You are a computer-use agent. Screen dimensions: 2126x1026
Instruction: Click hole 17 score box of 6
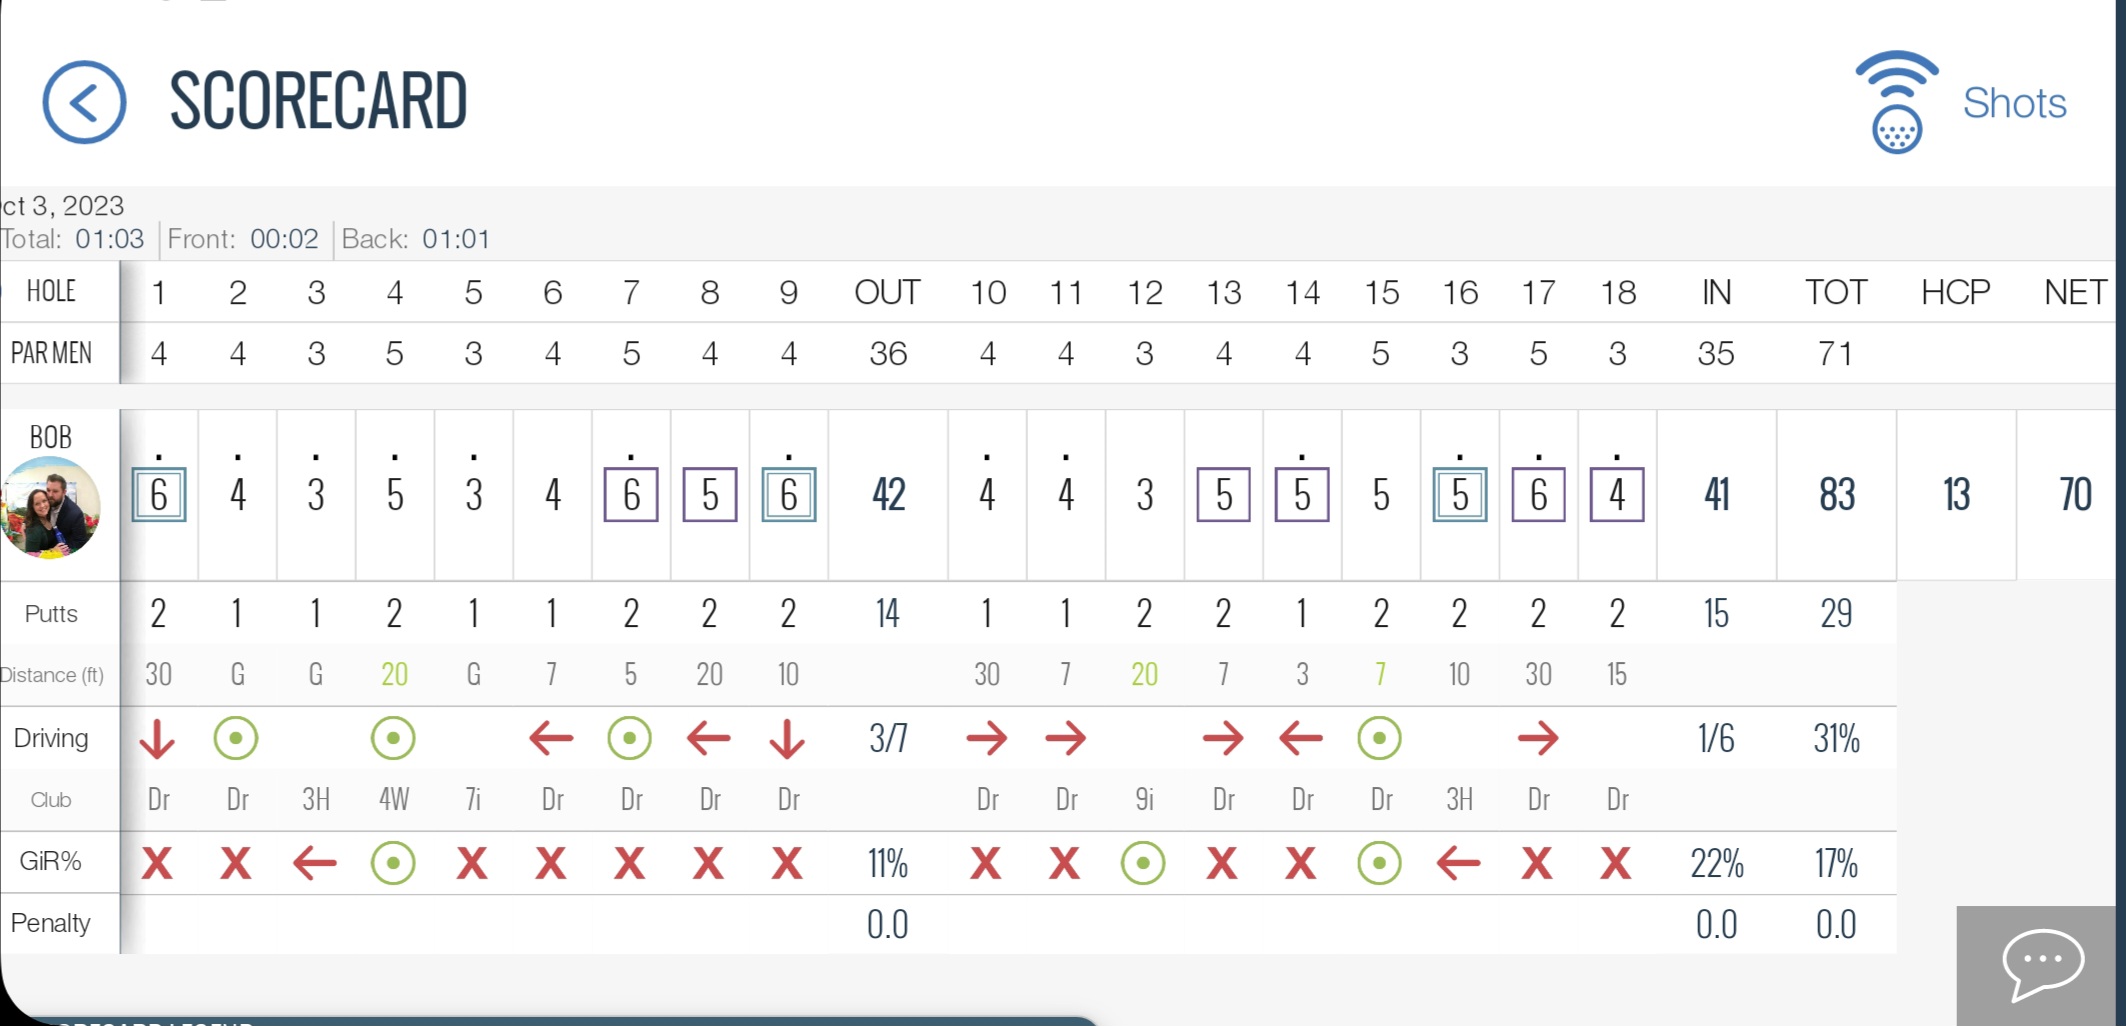pyautogui.click(x=1538, y=495)
